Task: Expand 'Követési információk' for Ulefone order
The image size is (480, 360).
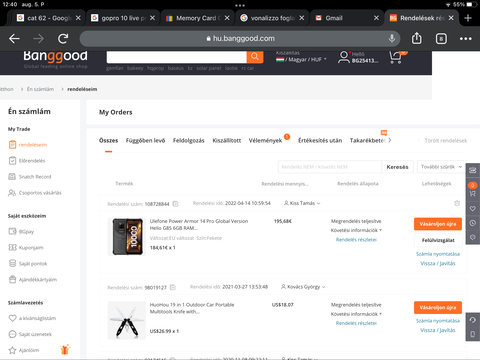Action: 356,230
